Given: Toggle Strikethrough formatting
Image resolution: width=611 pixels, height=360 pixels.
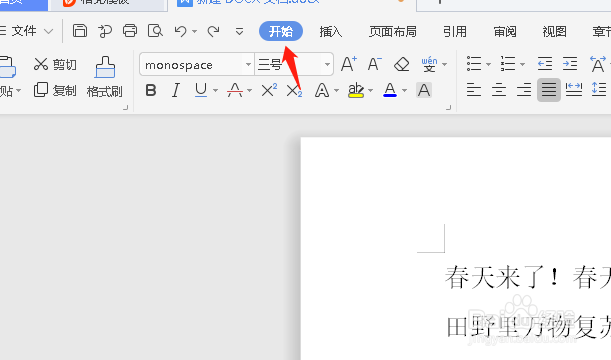Looking at the screenshot, I should 235,90.
